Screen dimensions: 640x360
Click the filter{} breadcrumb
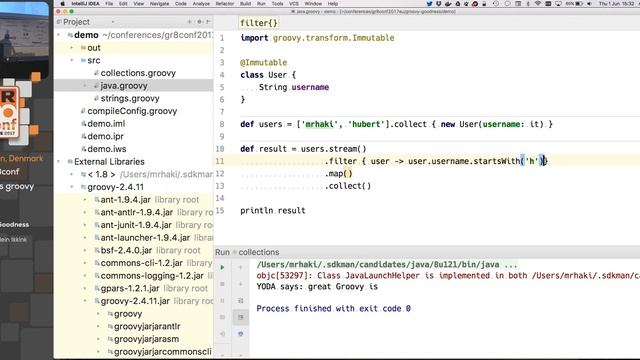(258, 23)
